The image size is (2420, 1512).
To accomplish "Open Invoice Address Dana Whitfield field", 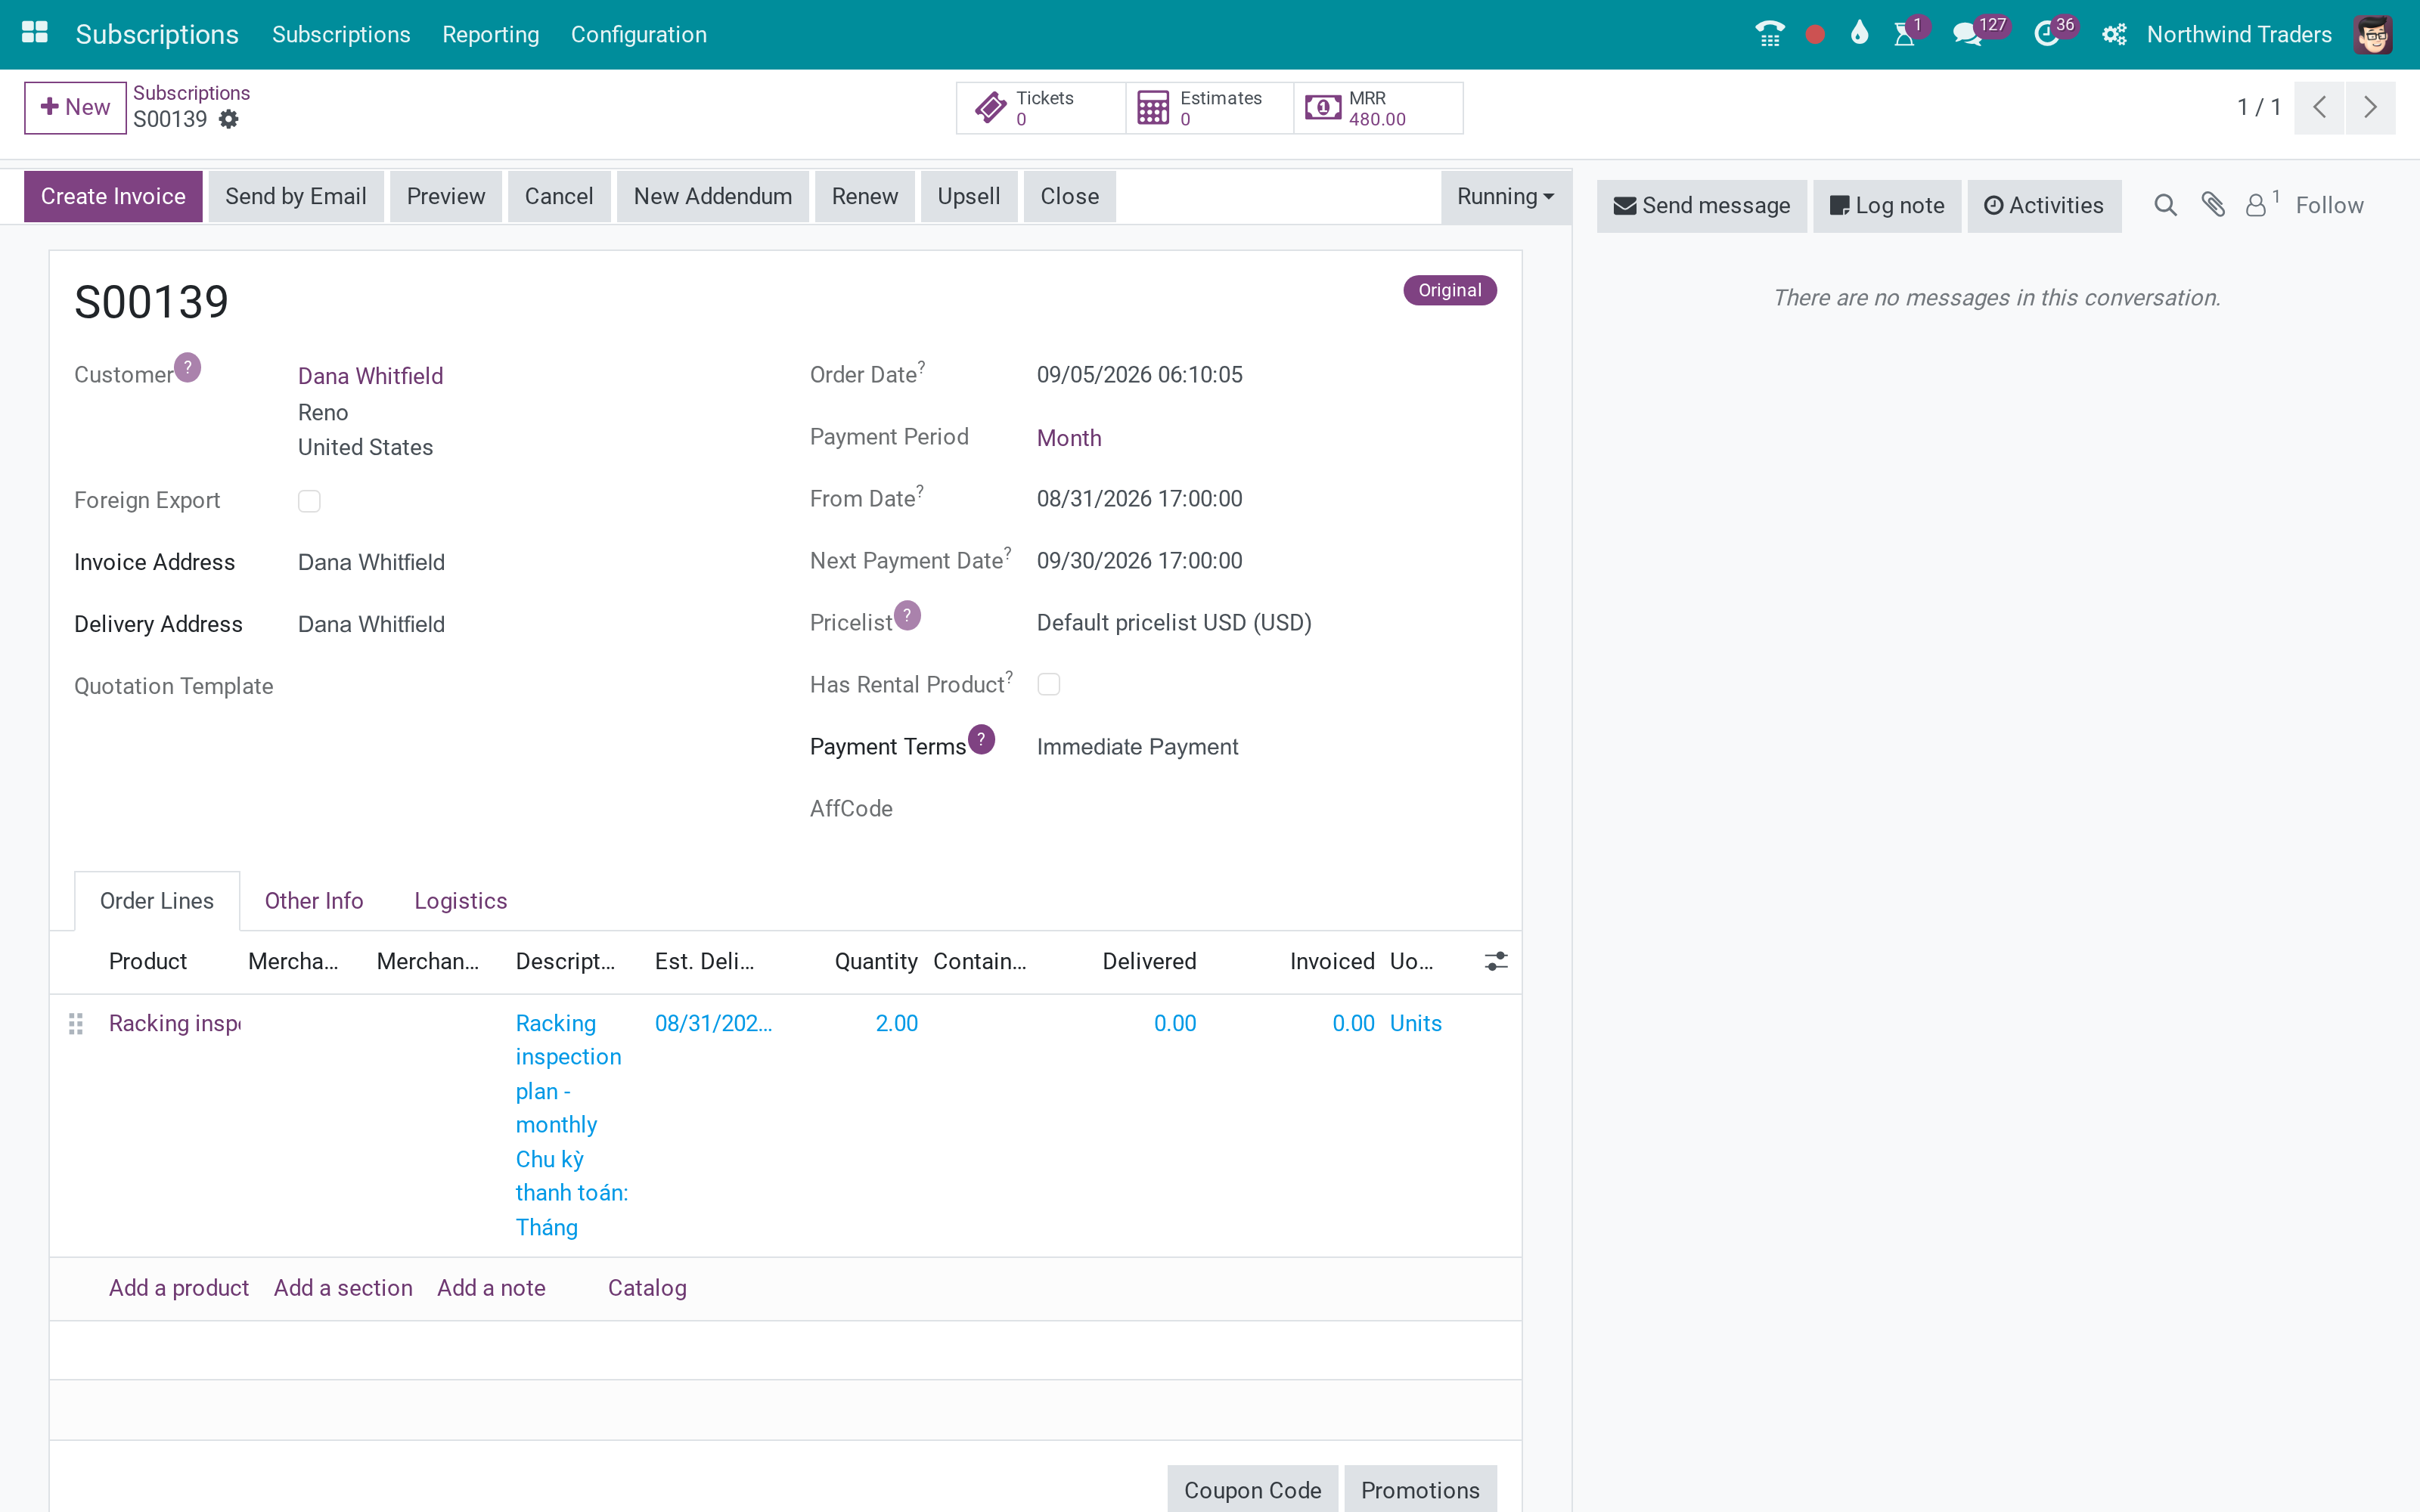I will point(371,562).
